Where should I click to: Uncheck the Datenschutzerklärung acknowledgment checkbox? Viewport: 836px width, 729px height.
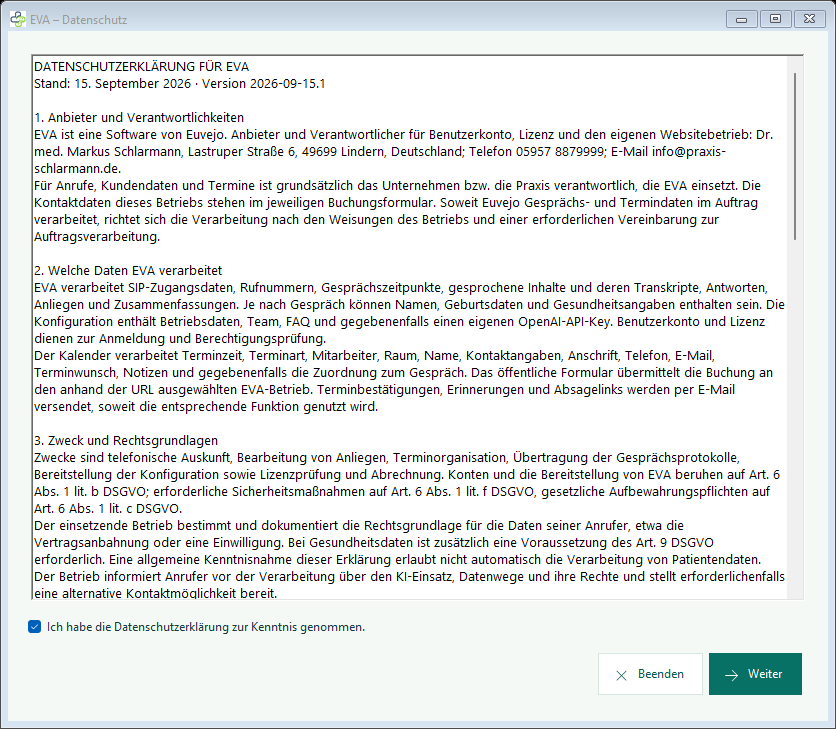tap(35, 627)
